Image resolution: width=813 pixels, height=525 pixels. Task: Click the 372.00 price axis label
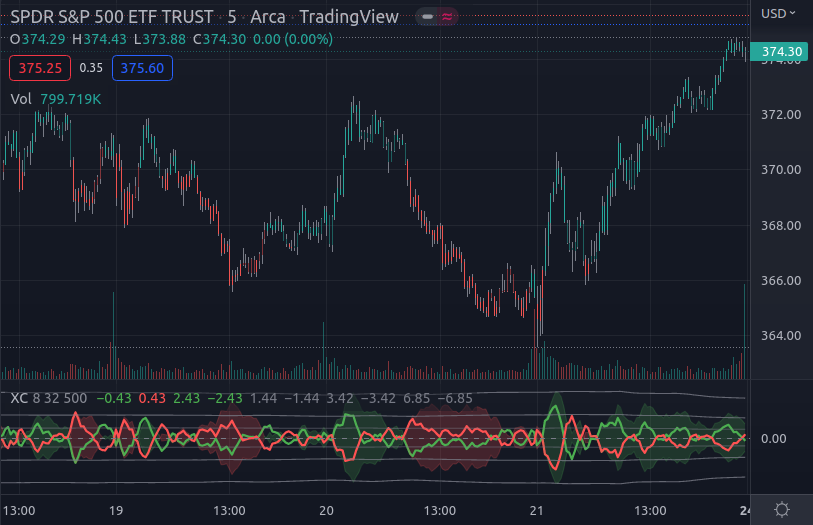coord(781,115)
